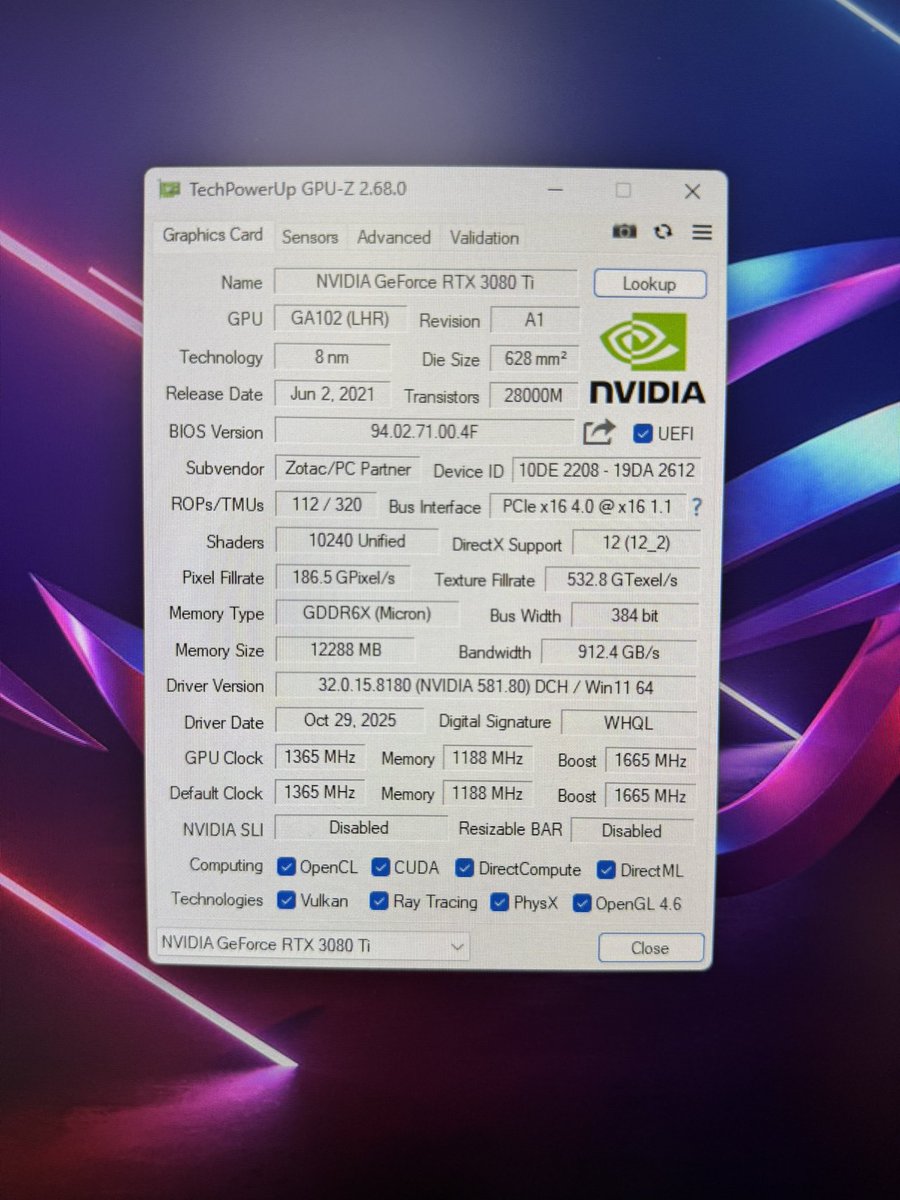The image size is (900, 1200).
Task: Click the Bus Interface field PCIe x16 4.0
Action: click(x=588, y=507)
